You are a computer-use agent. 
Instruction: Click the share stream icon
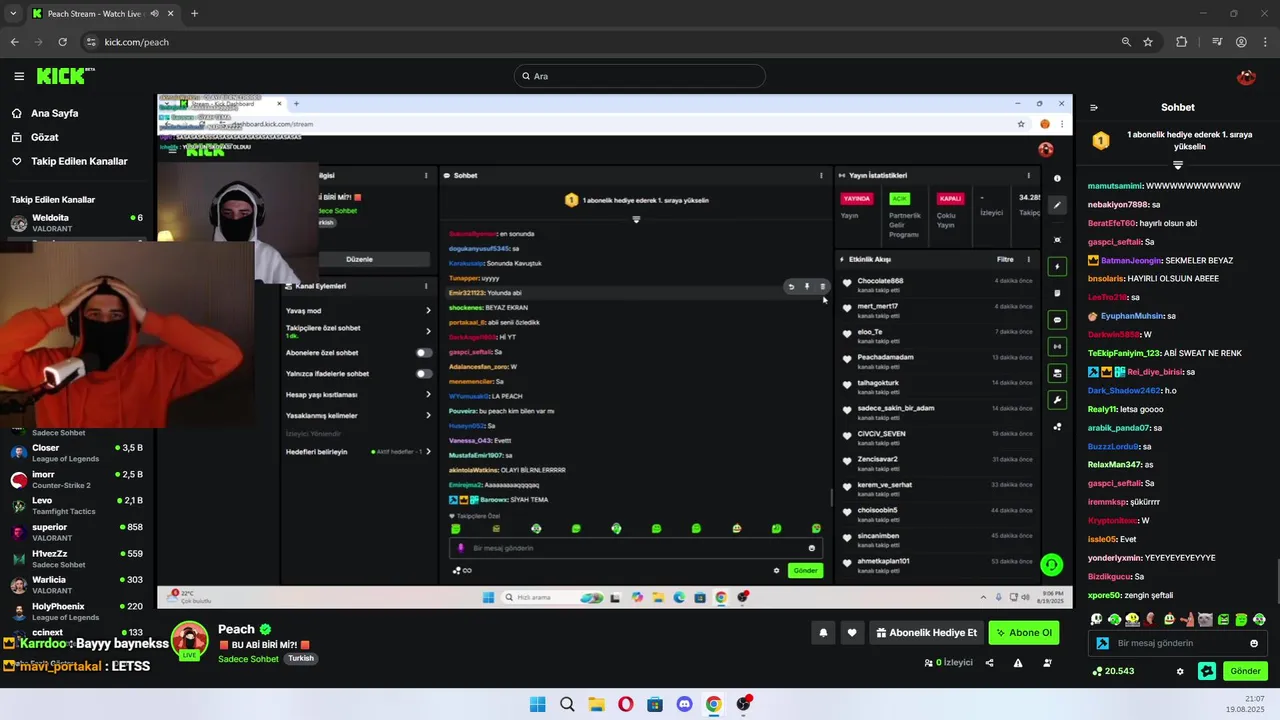tap(990, 662)
